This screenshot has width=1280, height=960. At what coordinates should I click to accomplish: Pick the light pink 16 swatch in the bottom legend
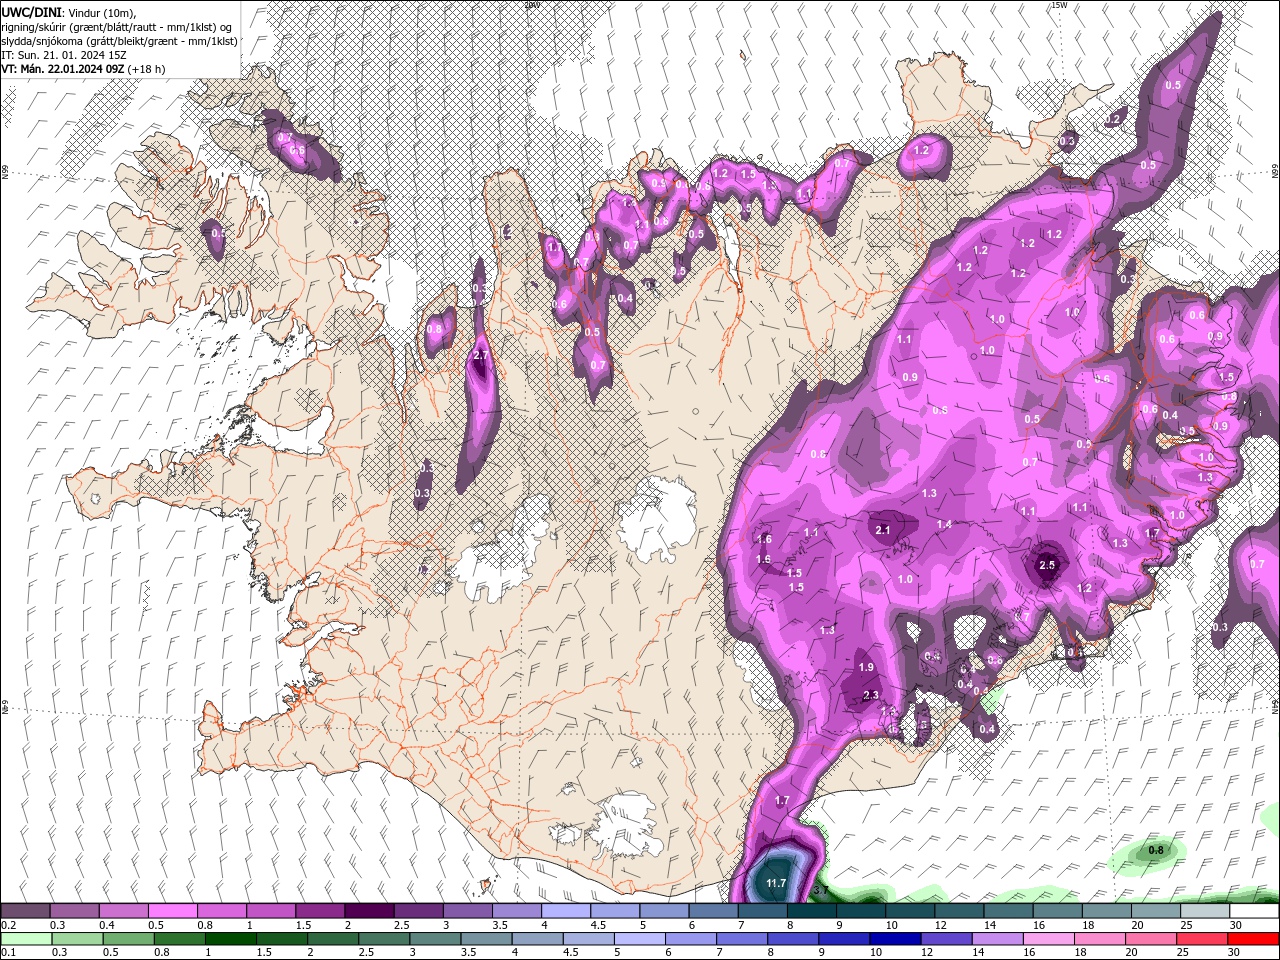coord(1049,938)
